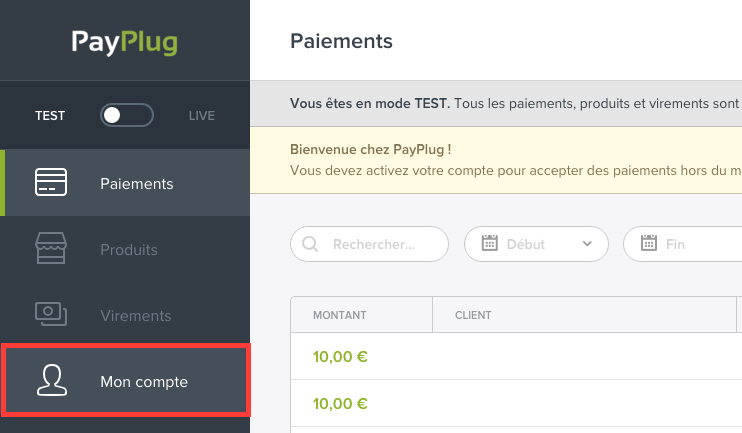
Task: Open the Début date dropdown
Action: (x=536, y=244)
